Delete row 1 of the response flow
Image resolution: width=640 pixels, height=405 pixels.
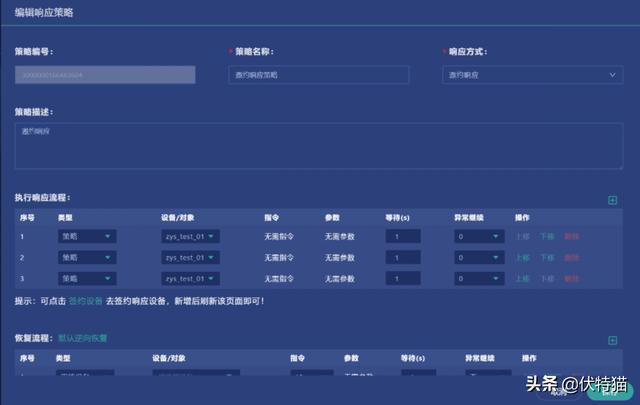571,236
